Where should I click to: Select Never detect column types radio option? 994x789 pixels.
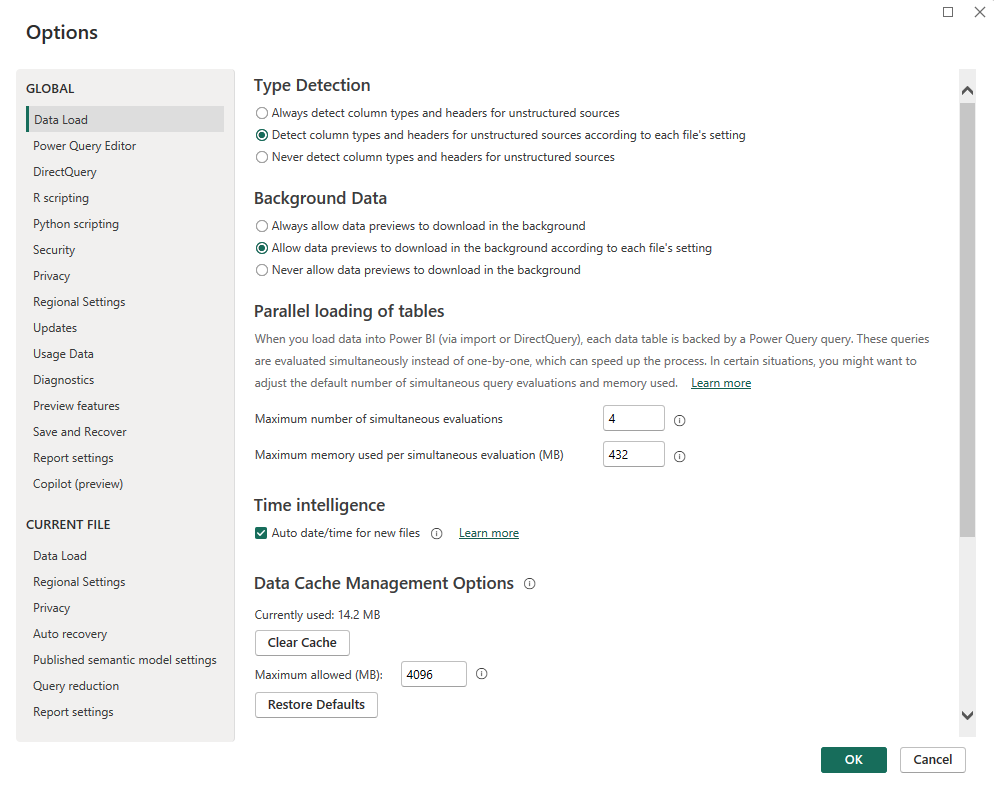[262, 157]
